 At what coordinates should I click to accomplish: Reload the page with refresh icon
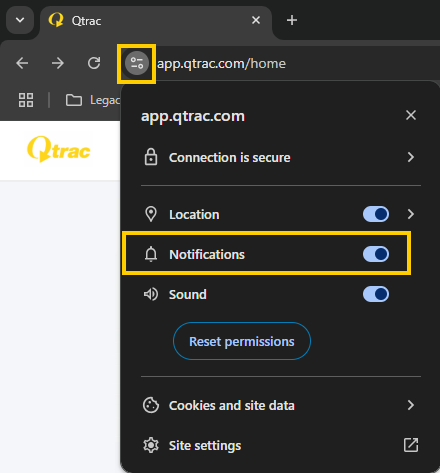point(94,63)
